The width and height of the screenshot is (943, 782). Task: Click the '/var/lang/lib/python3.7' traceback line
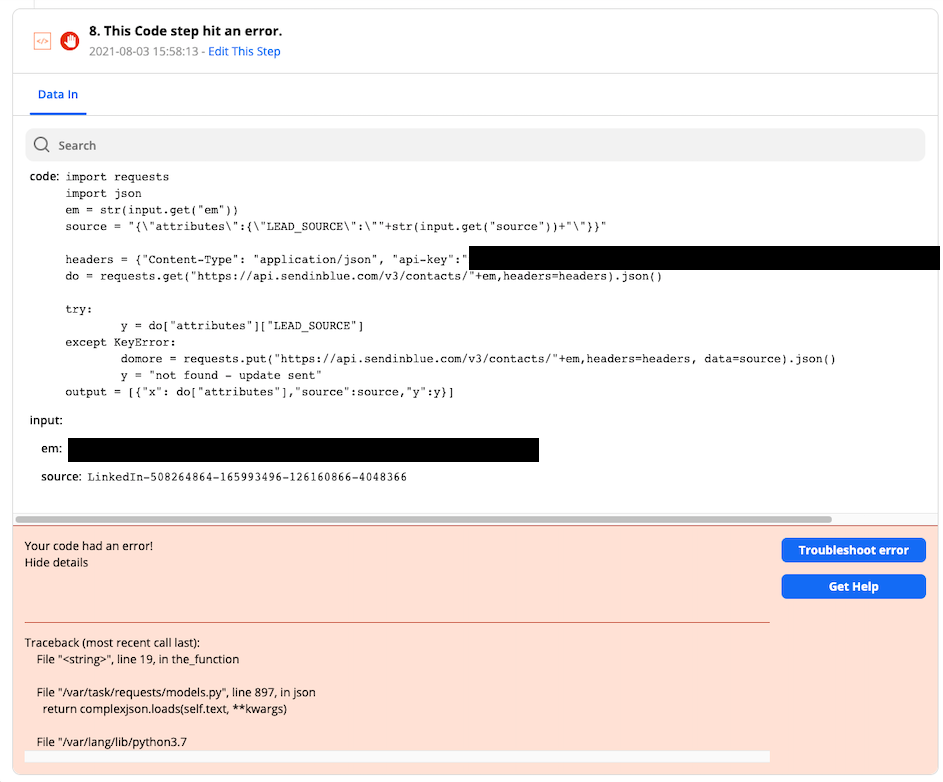pyautogui.click(x=112, y=742)
